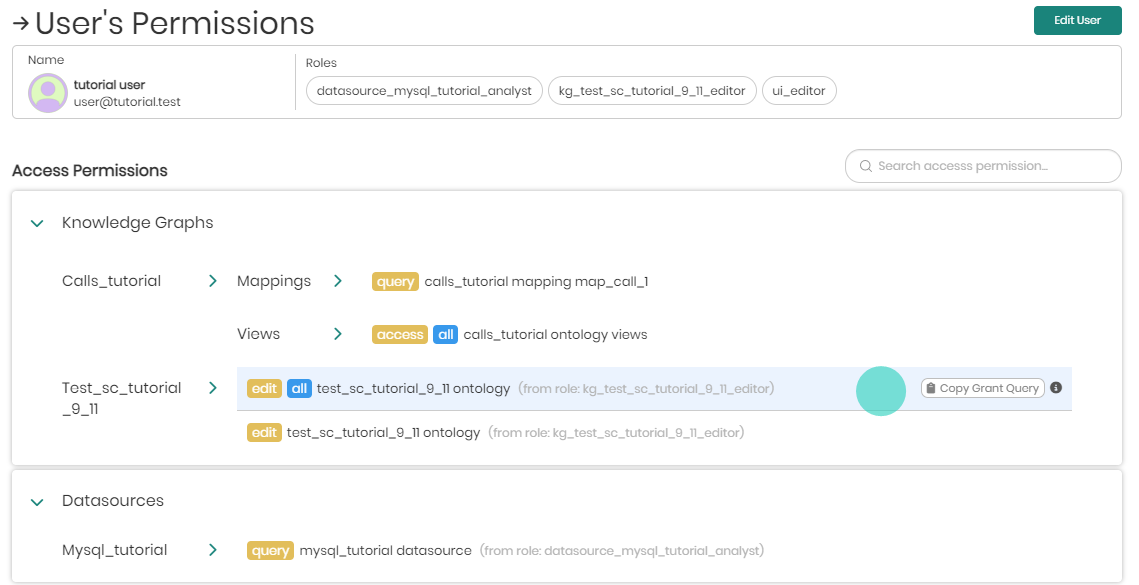Select the ui_editor role chip
This screenshot has width=1139, height=585.
pos(799,91)
